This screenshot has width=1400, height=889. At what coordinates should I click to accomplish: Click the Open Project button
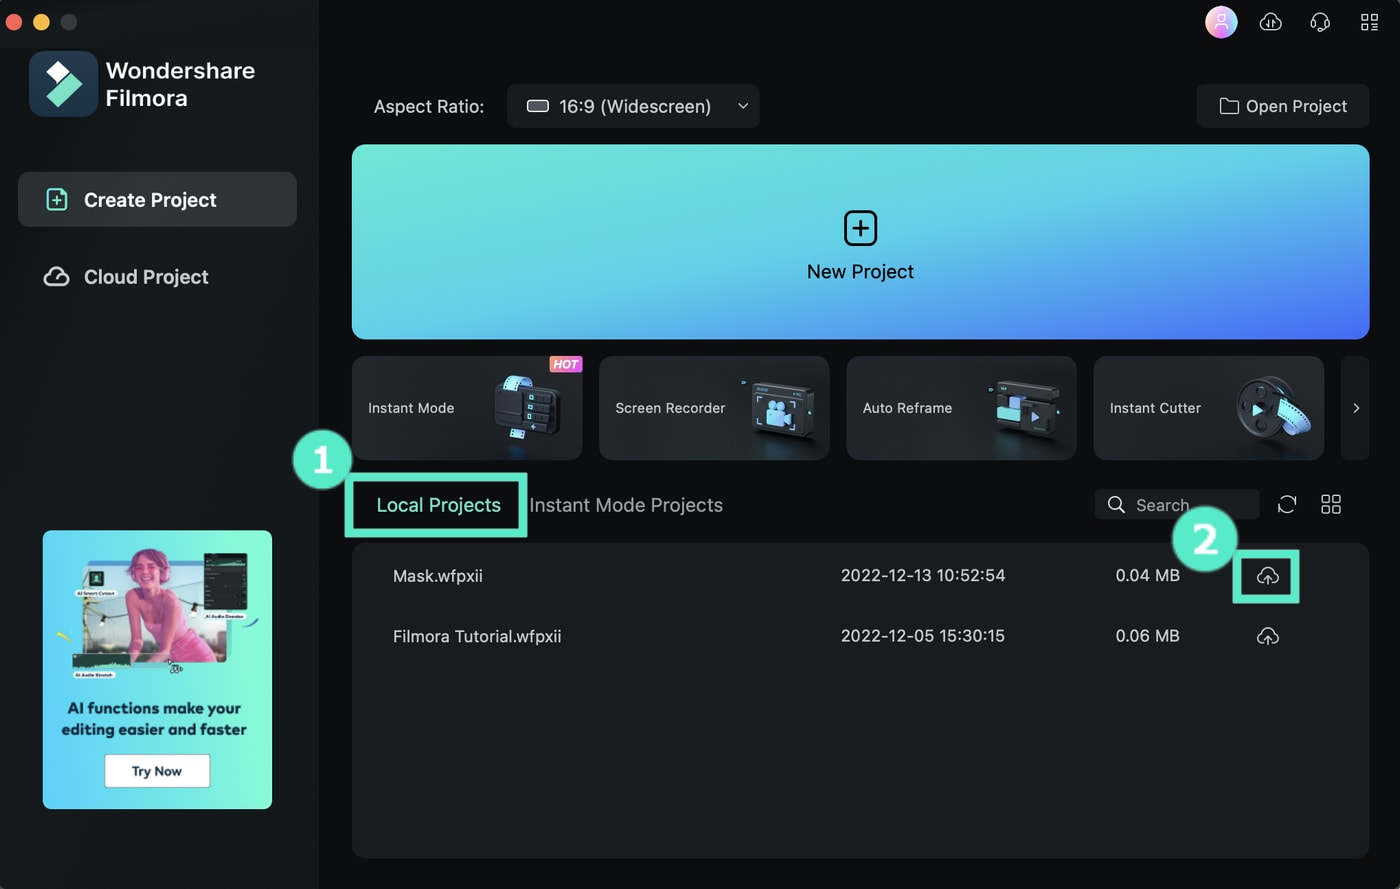tap(1283, 106)
